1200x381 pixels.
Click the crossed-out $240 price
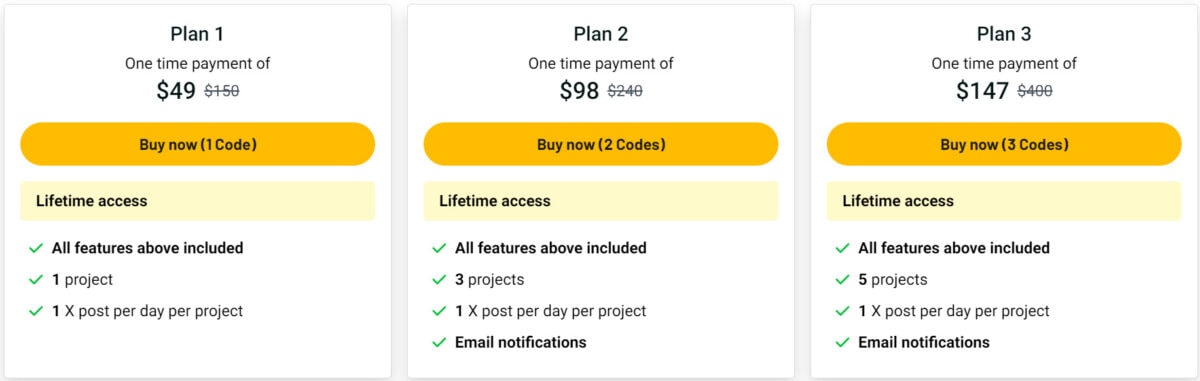coord(625,91)
